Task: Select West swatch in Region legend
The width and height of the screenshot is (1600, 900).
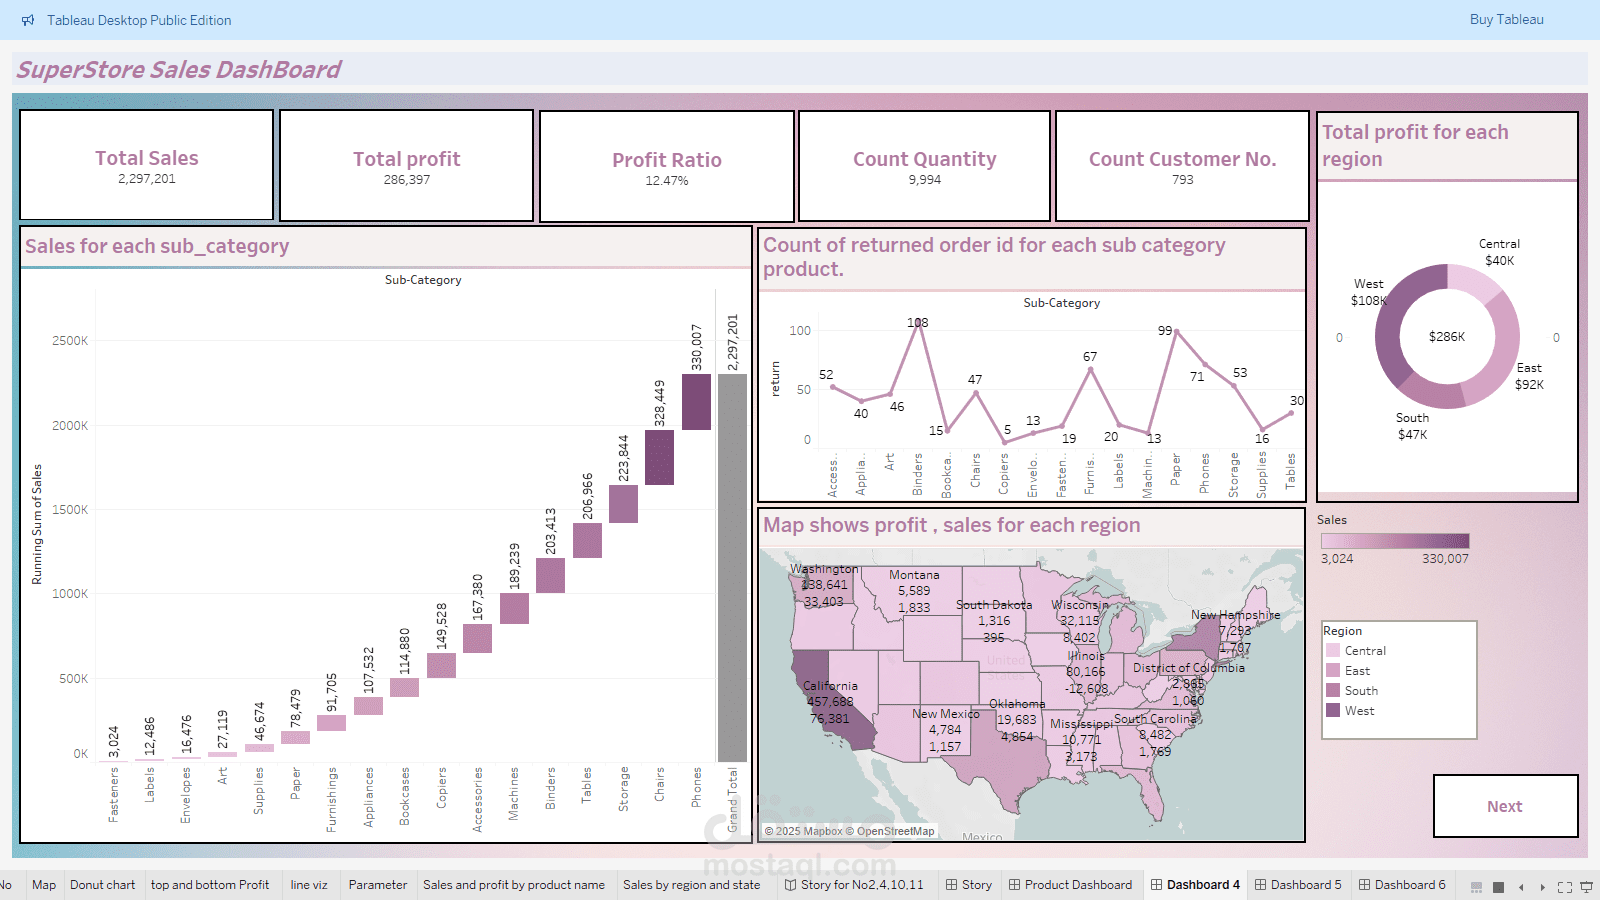Action: (x=1333, y=711)
